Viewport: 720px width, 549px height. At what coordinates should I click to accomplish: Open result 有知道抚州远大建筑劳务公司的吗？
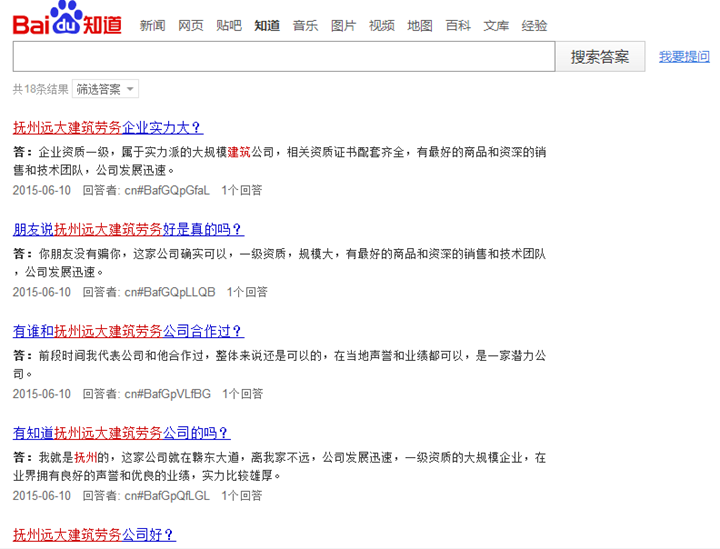click(x=122, y=433)
